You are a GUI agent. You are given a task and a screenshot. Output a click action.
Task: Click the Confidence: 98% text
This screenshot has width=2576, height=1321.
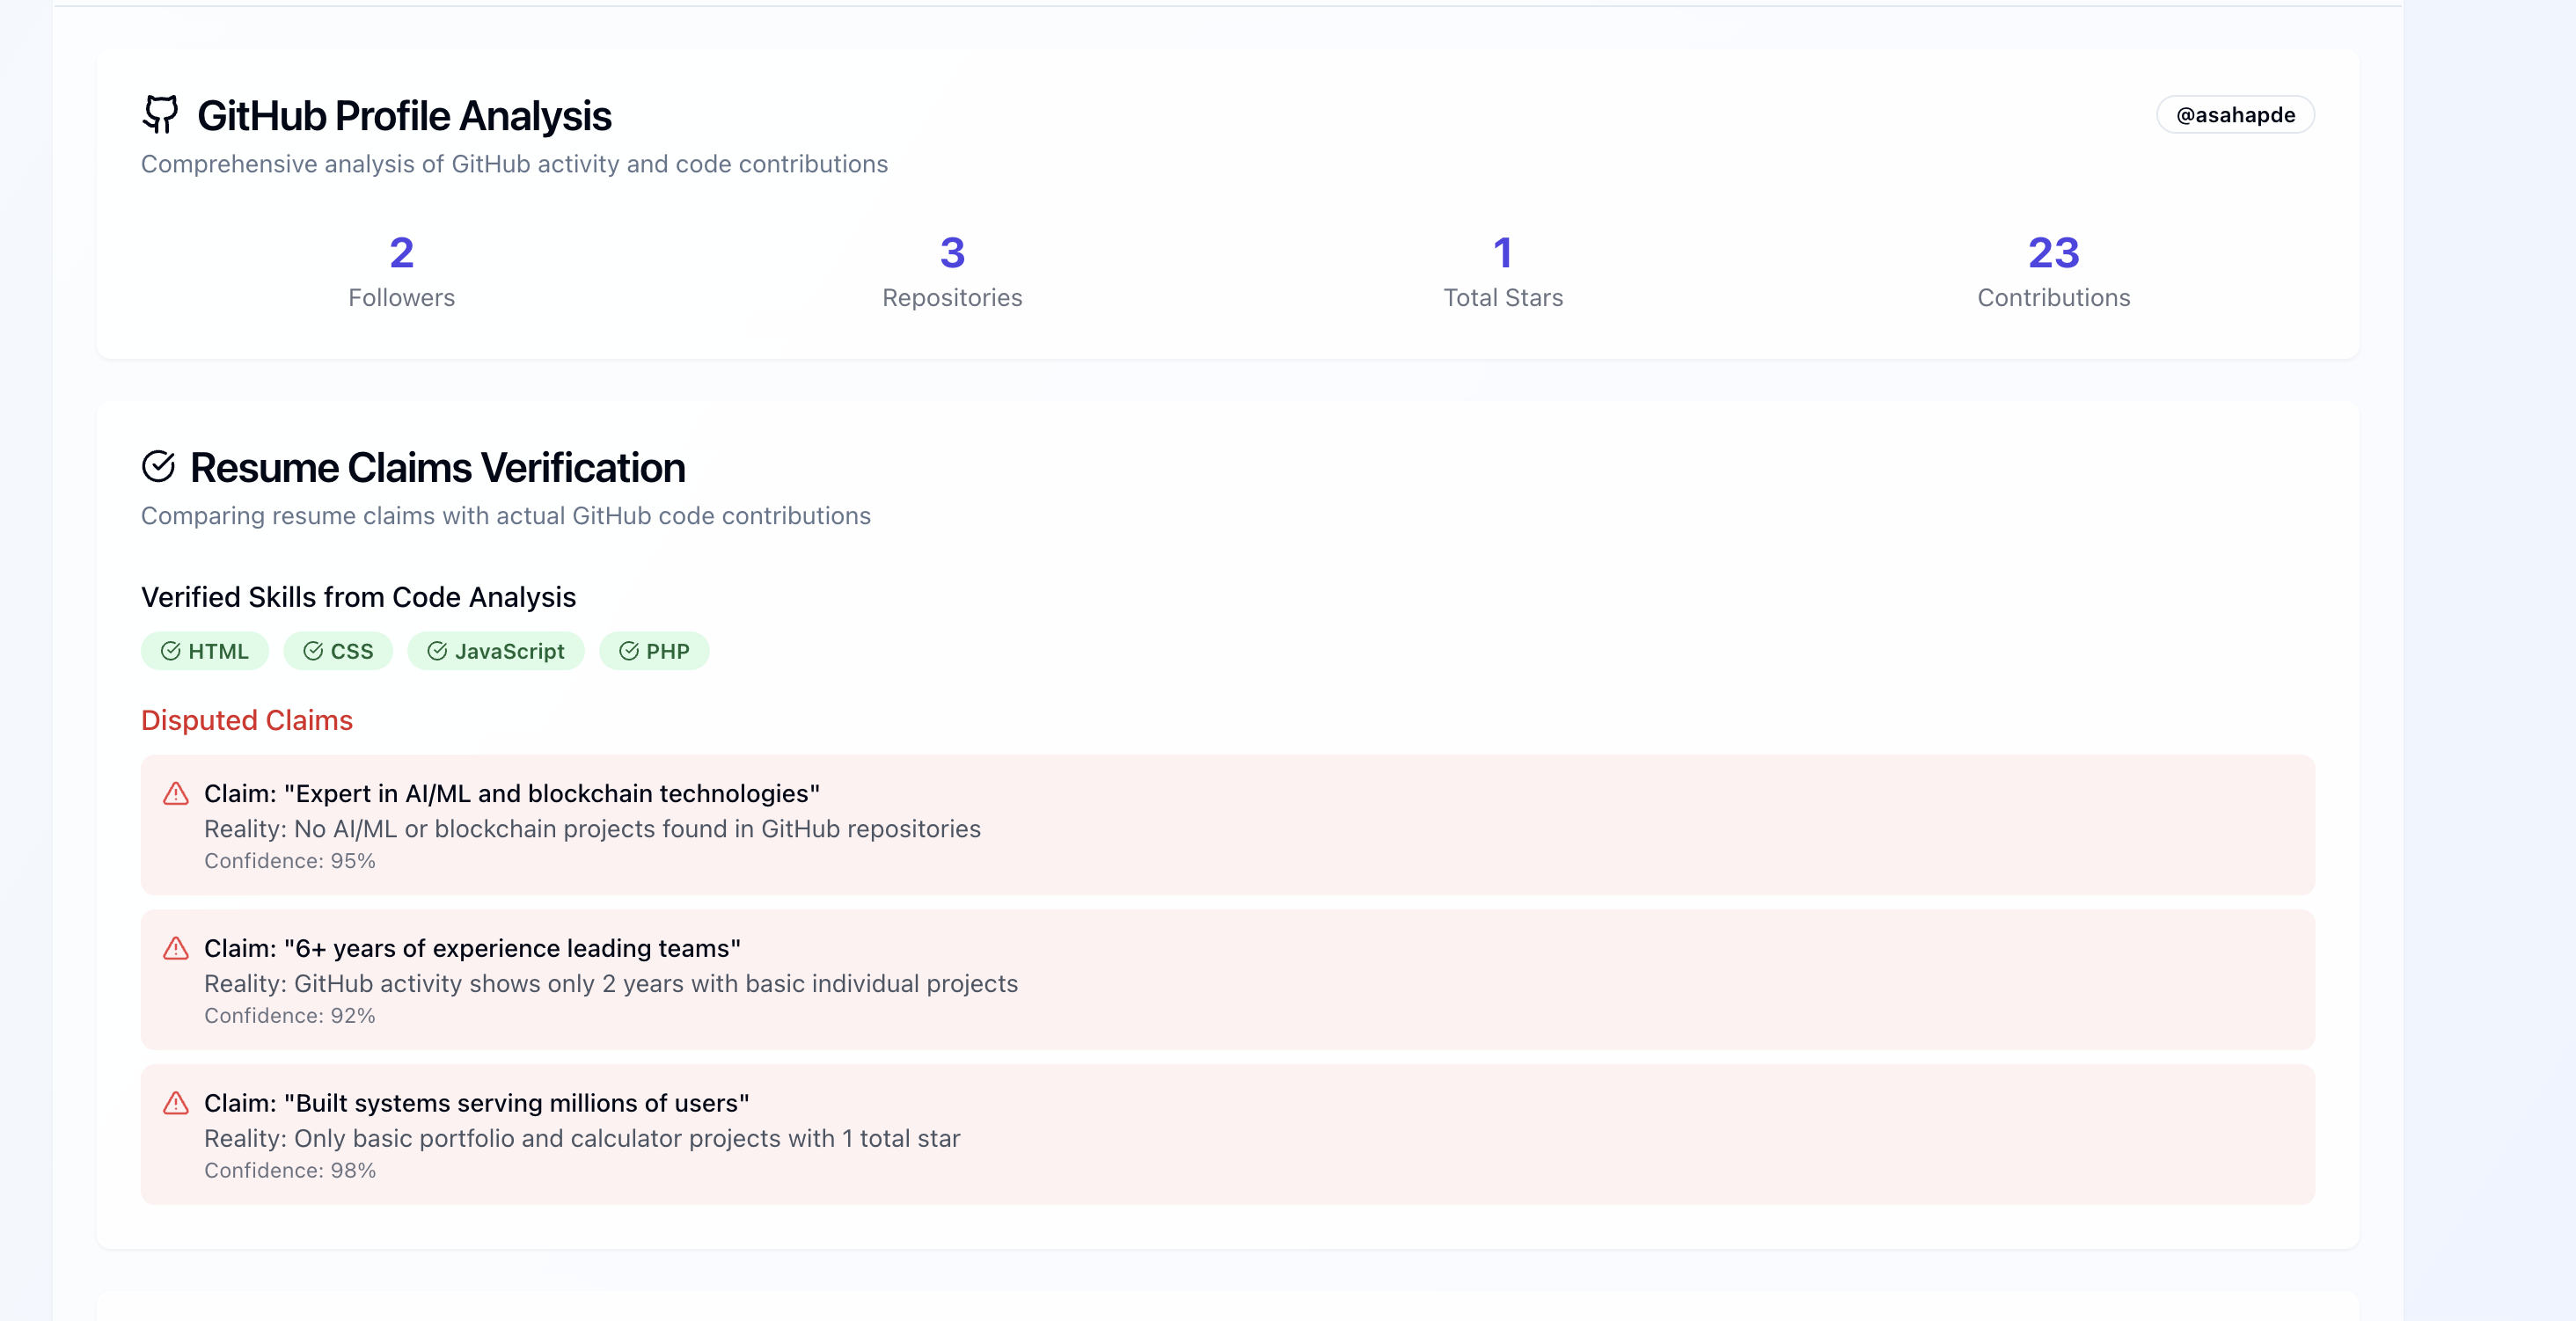click(290, 1170)
